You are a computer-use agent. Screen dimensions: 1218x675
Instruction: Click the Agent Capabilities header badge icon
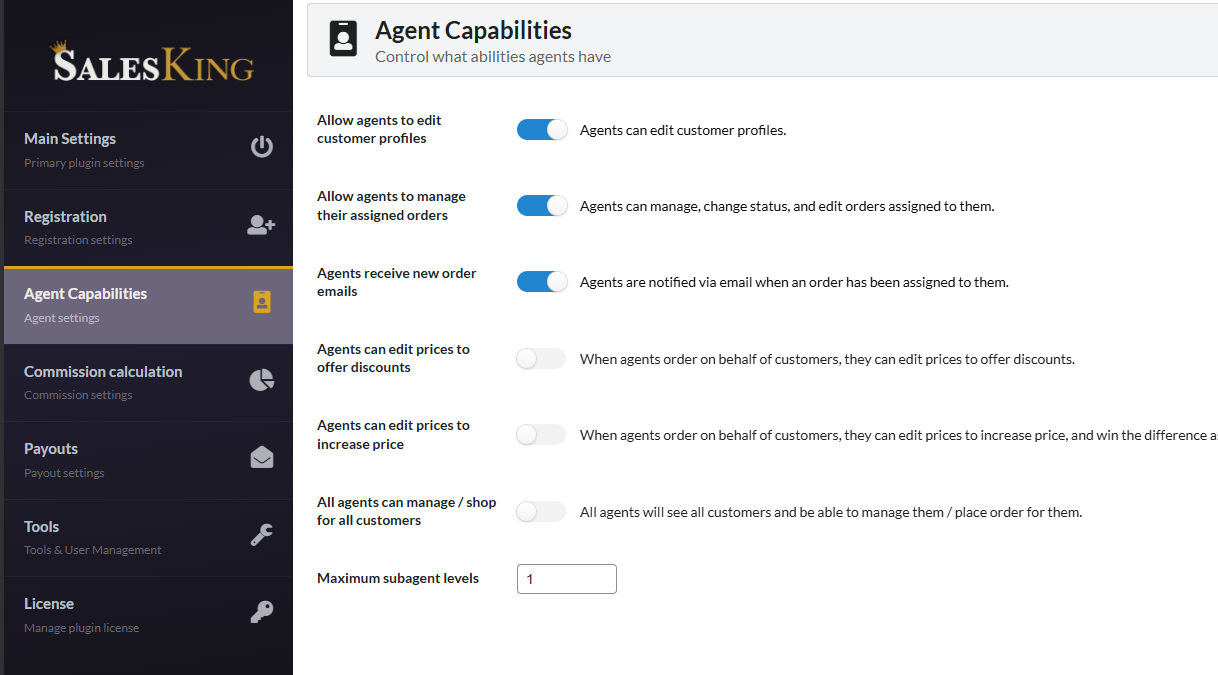click(x=343, y=41)
